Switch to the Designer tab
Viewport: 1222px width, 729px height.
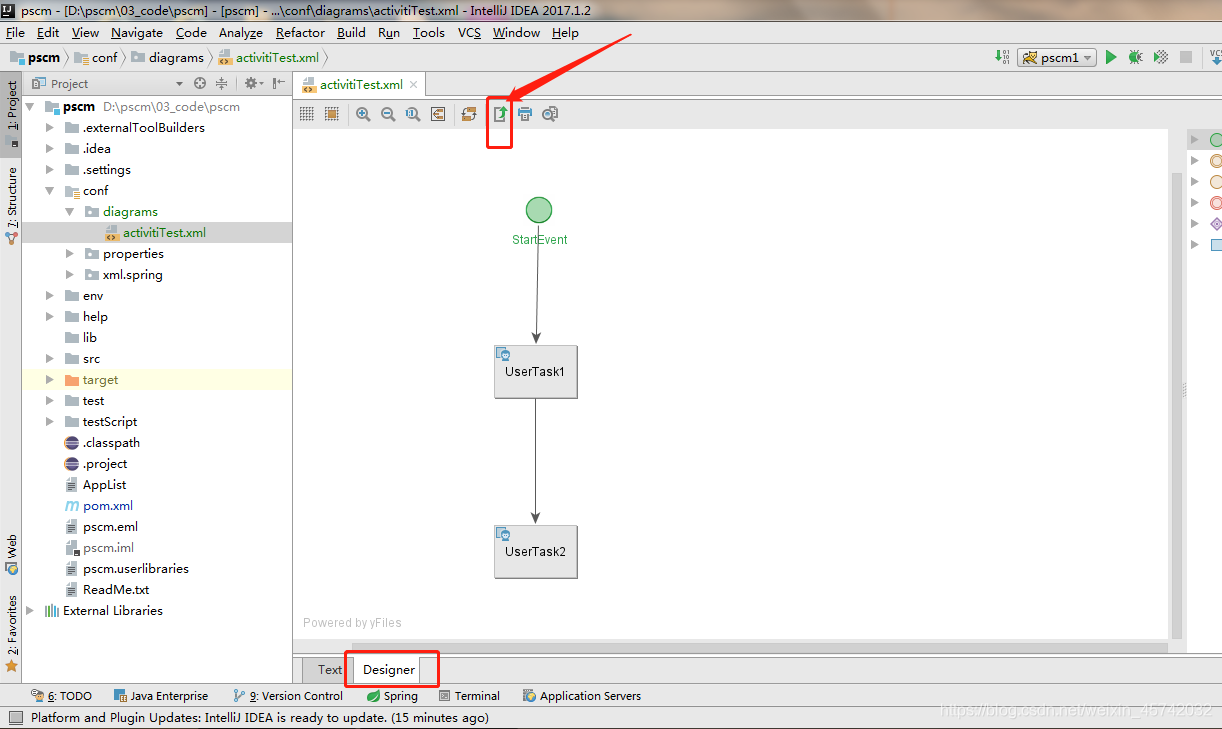[x=389, y=670]
